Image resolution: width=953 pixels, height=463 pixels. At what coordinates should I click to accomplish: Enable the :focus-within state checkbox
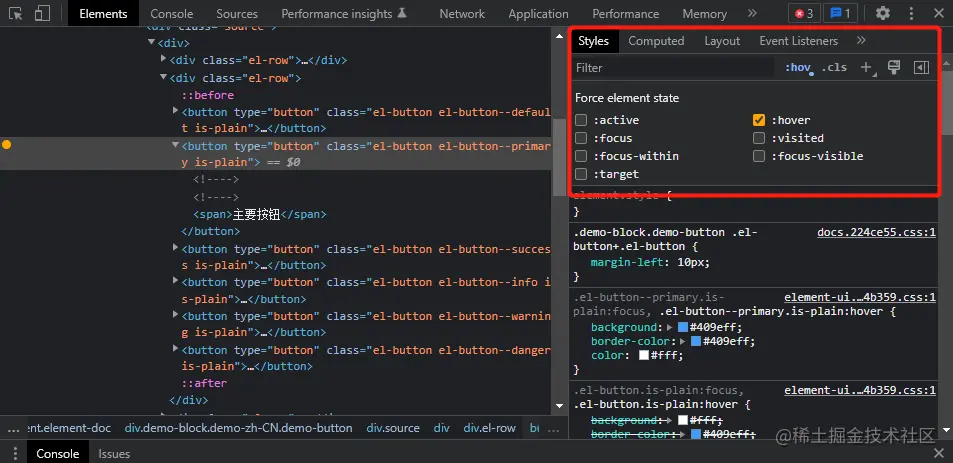coord(581,156)
